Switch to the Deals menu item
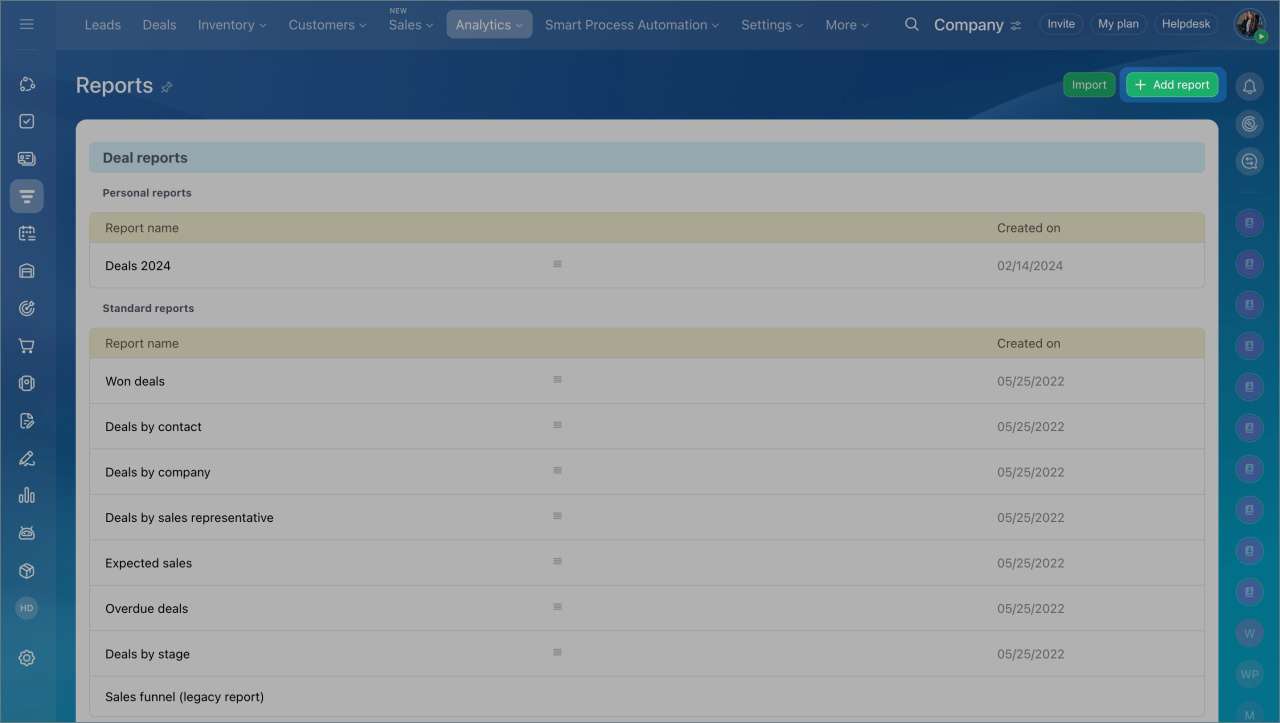Screen dimensions: 1280x723 click(x=159, y=25)
